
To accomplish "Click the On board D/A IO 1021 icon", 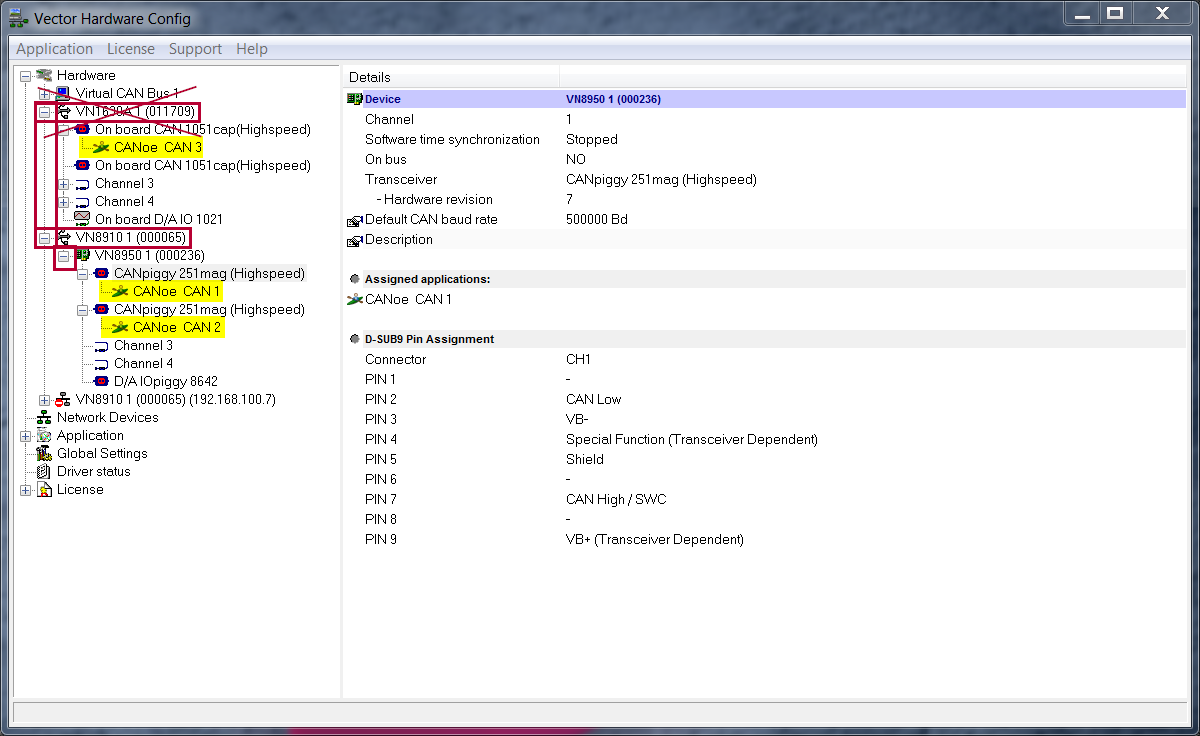I will [82, 220].
